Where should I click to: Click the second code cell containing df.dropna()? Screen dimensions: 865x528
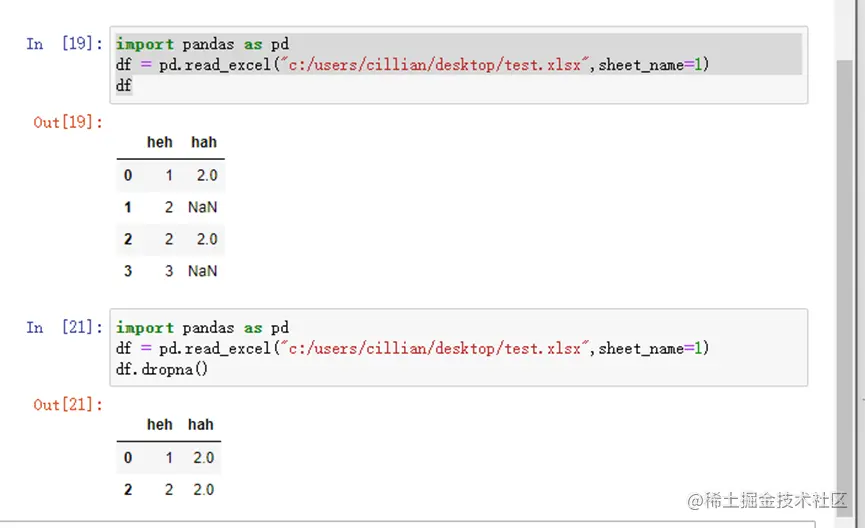[458, 348]
